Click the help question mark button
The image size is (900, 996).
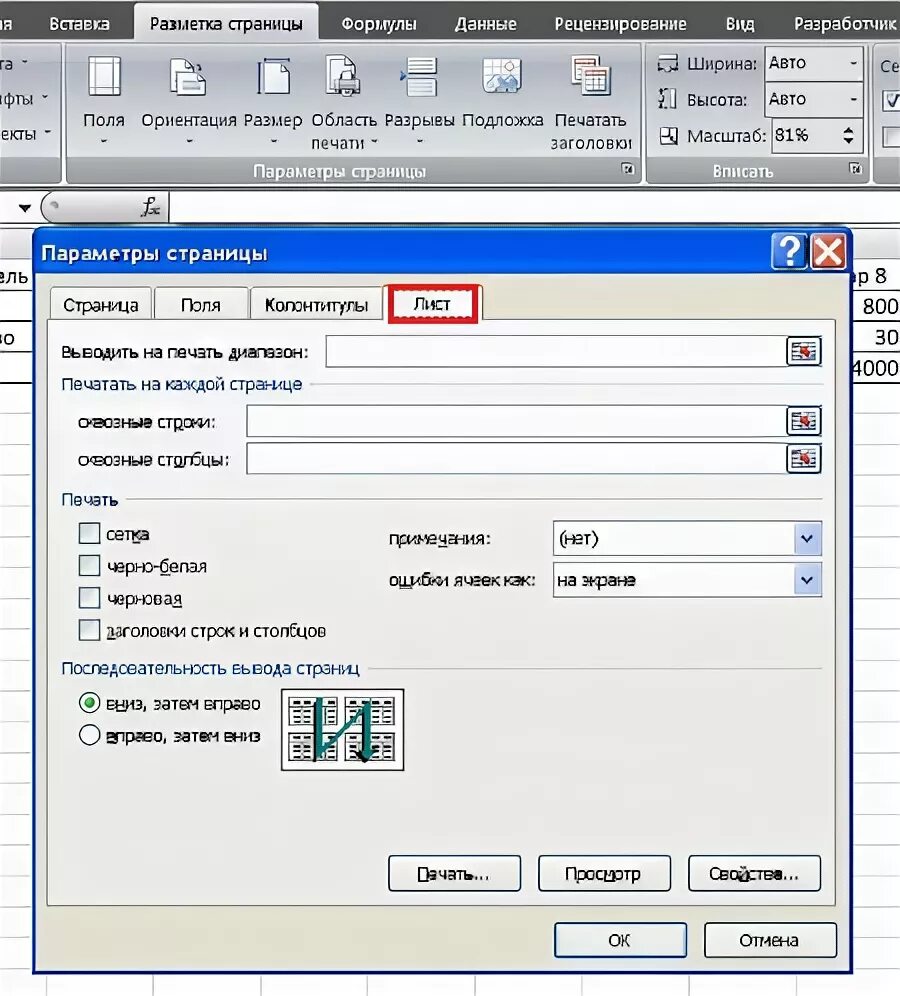(789, 252)
